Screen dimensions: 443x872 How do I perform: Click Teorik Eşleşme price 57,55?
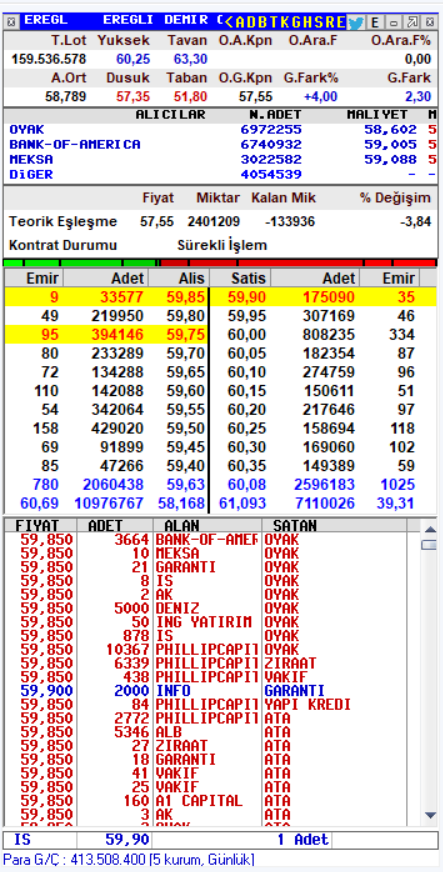[157, 222]
